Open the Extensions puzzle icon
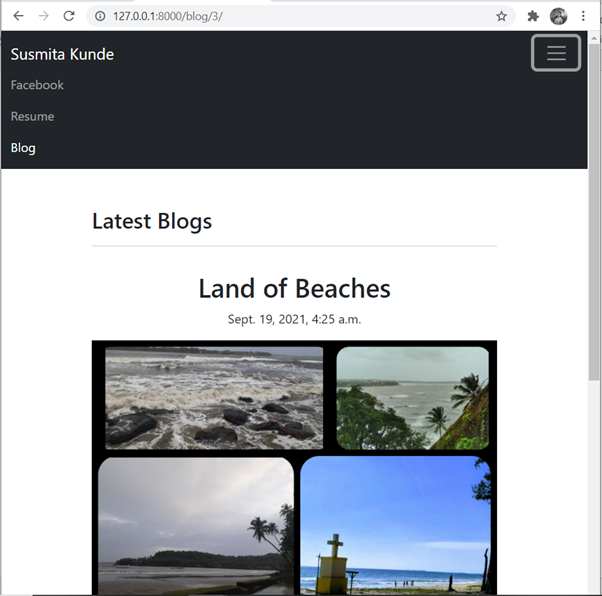This screenshot has height=596, width=602. coord(533,16)
